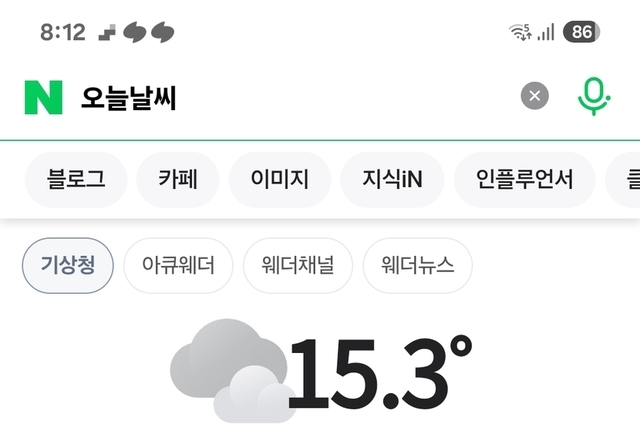Viewport: 640px width, 440px height.
Task: Tap the Wi-Fi status icon
Action: click(x=520, y=32)
